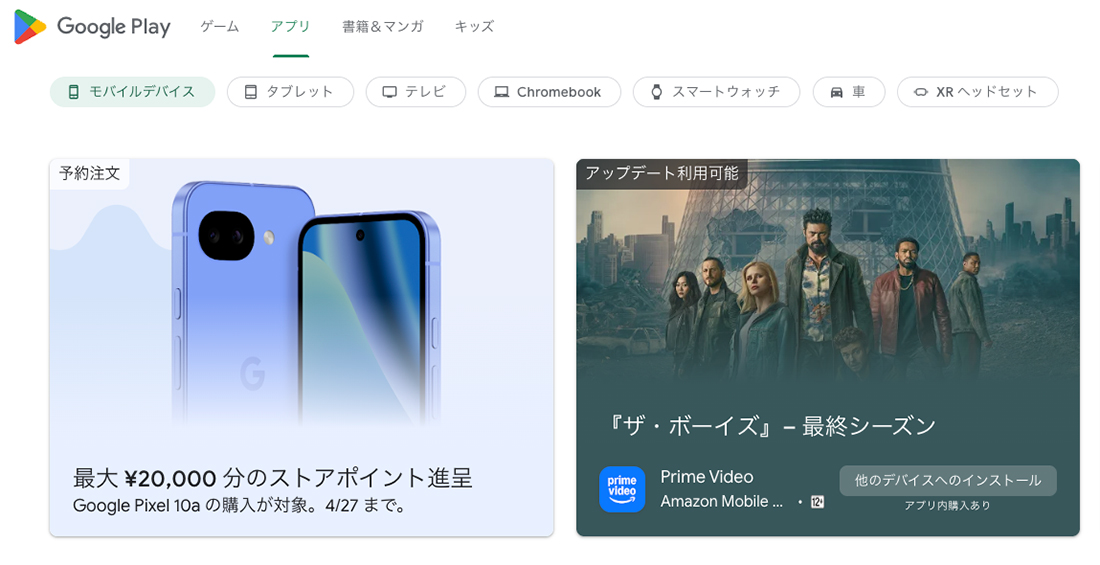
Task: Click the Amazon Mobile developer name
Action: tap(722, 502)
